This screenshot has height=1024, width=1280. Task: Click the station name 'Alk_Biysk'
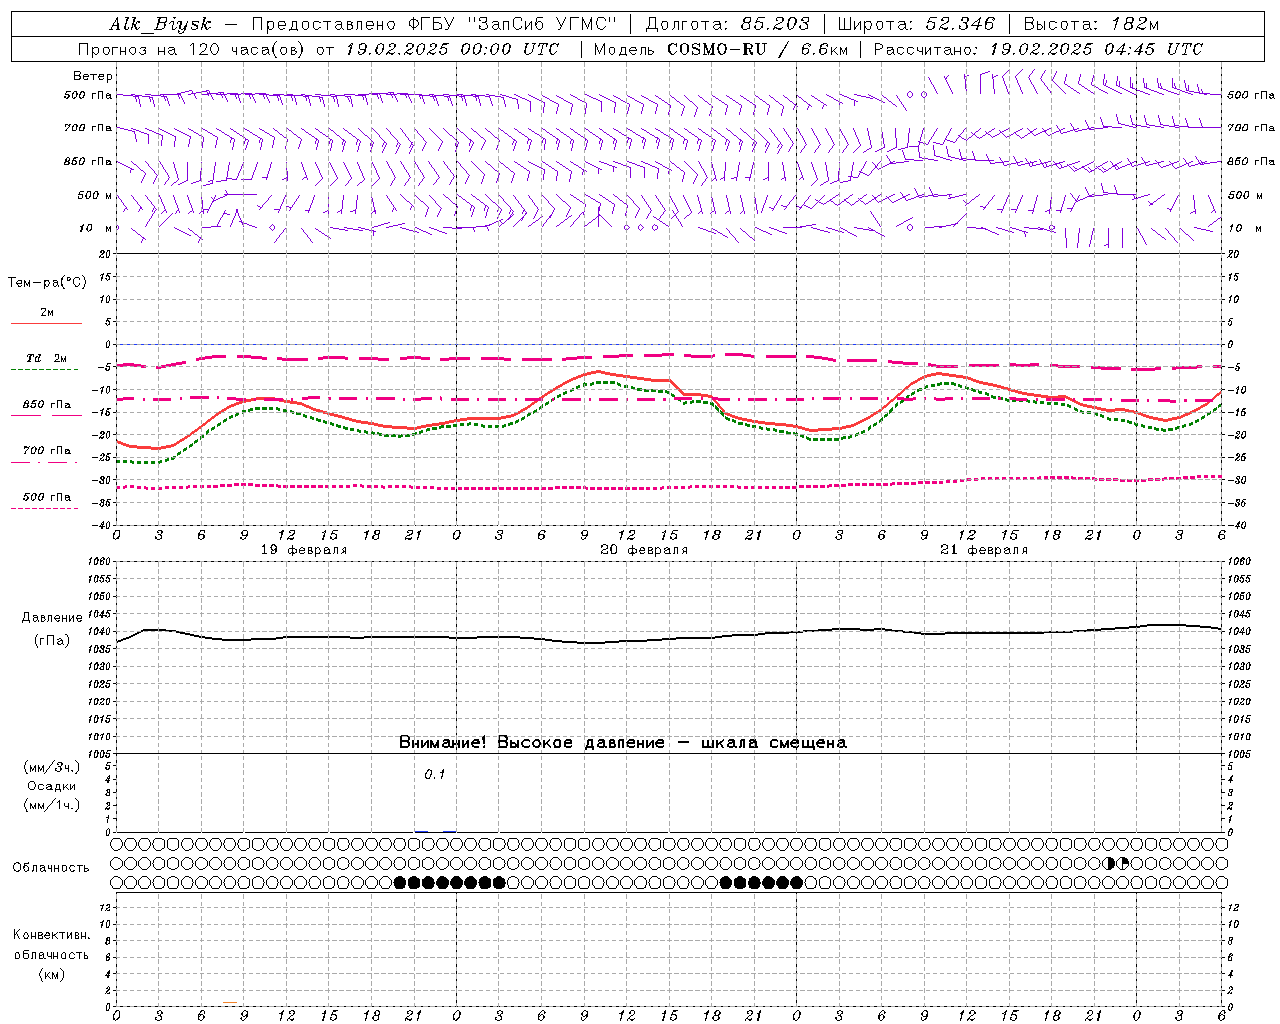click(160, 24)
